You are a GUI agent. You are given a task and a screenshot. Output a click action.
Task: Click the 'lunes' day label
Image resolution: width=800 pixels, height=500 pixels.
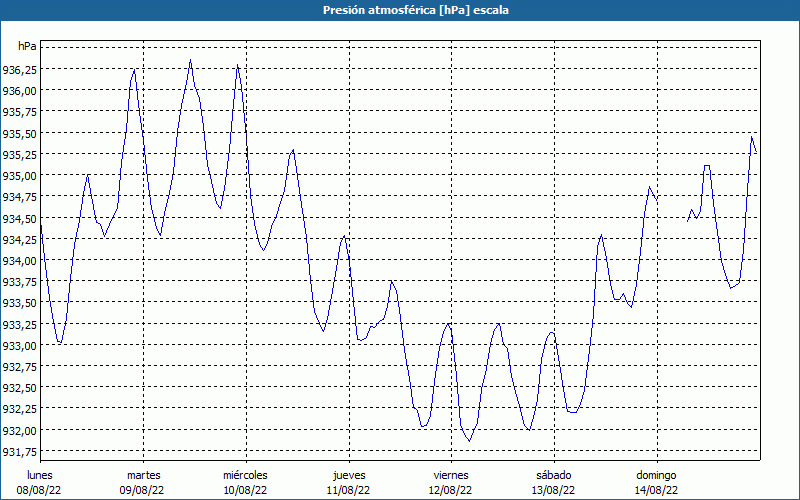pyautogui.click(x=40, y=475)
